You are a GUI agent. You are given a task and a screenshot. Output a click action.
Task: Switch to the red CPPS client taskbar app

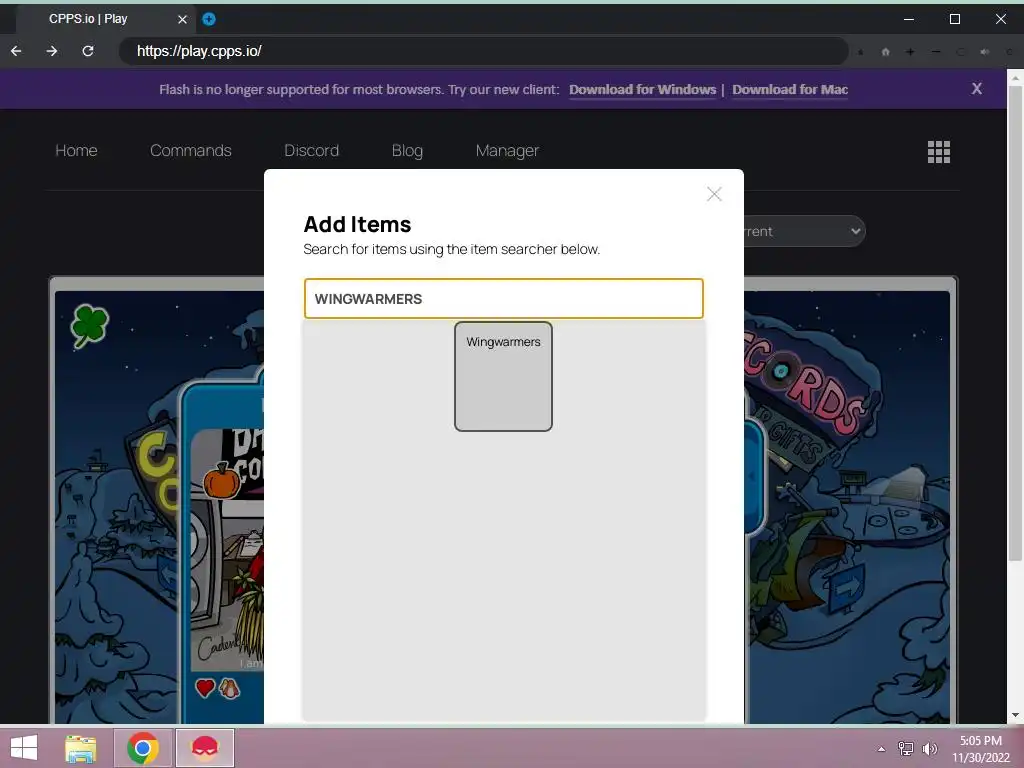pyautogui.click(x=204, y=748)
